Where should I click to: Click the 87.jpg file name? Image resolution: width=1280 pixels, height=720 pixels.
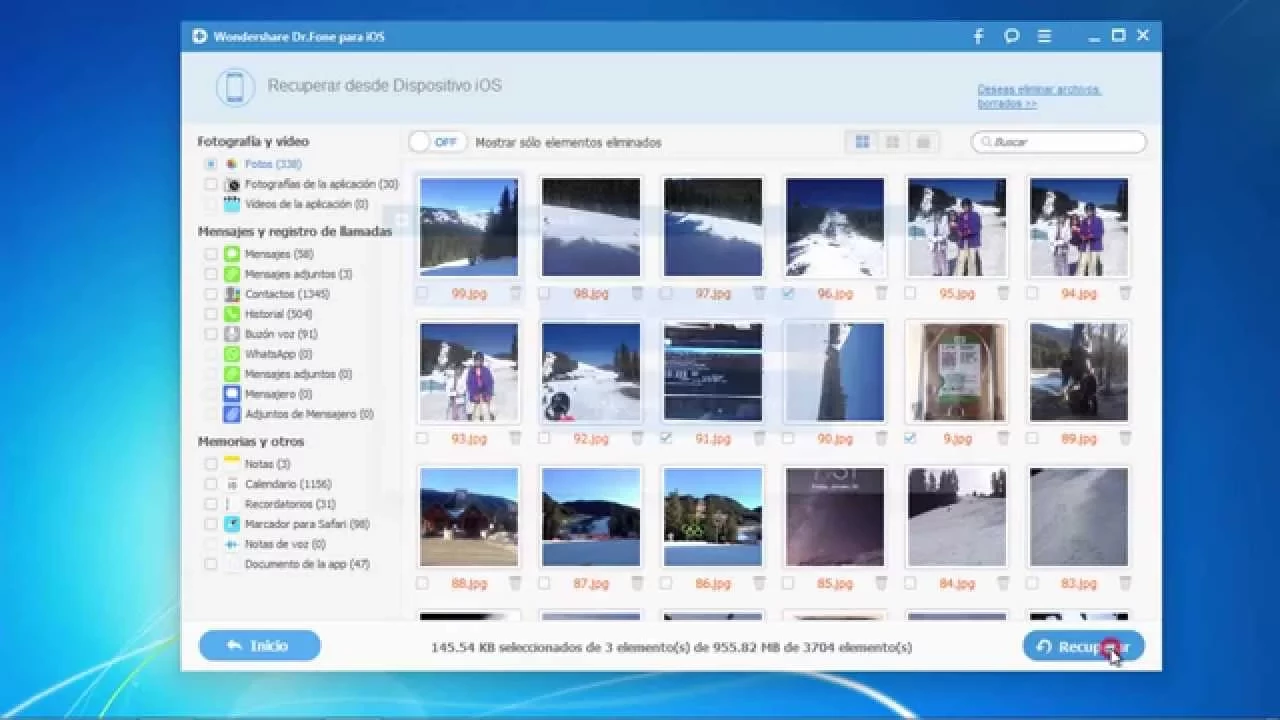pos(592,583)
